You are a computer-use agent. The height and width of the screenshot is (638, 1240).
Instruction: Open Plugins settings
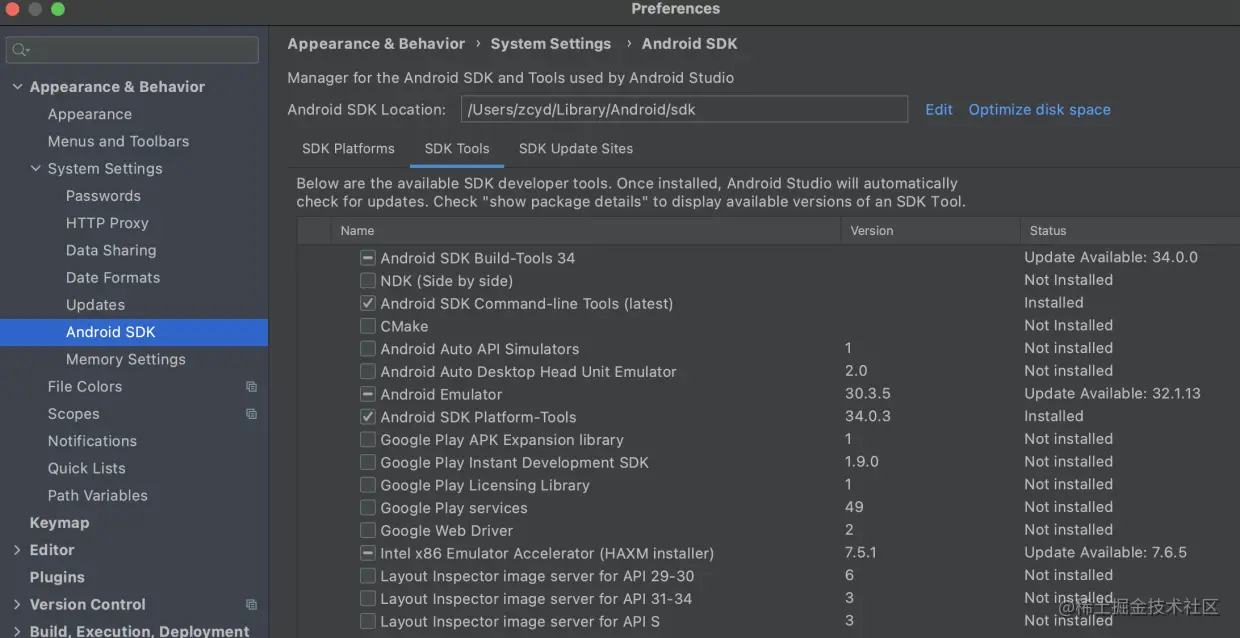(57, 578)
